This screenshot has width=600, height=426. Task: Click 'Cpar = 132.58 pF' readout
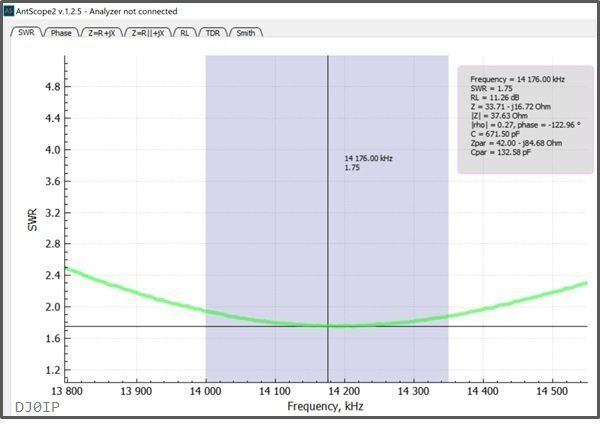pyautogui.click(x=501, y=152)
